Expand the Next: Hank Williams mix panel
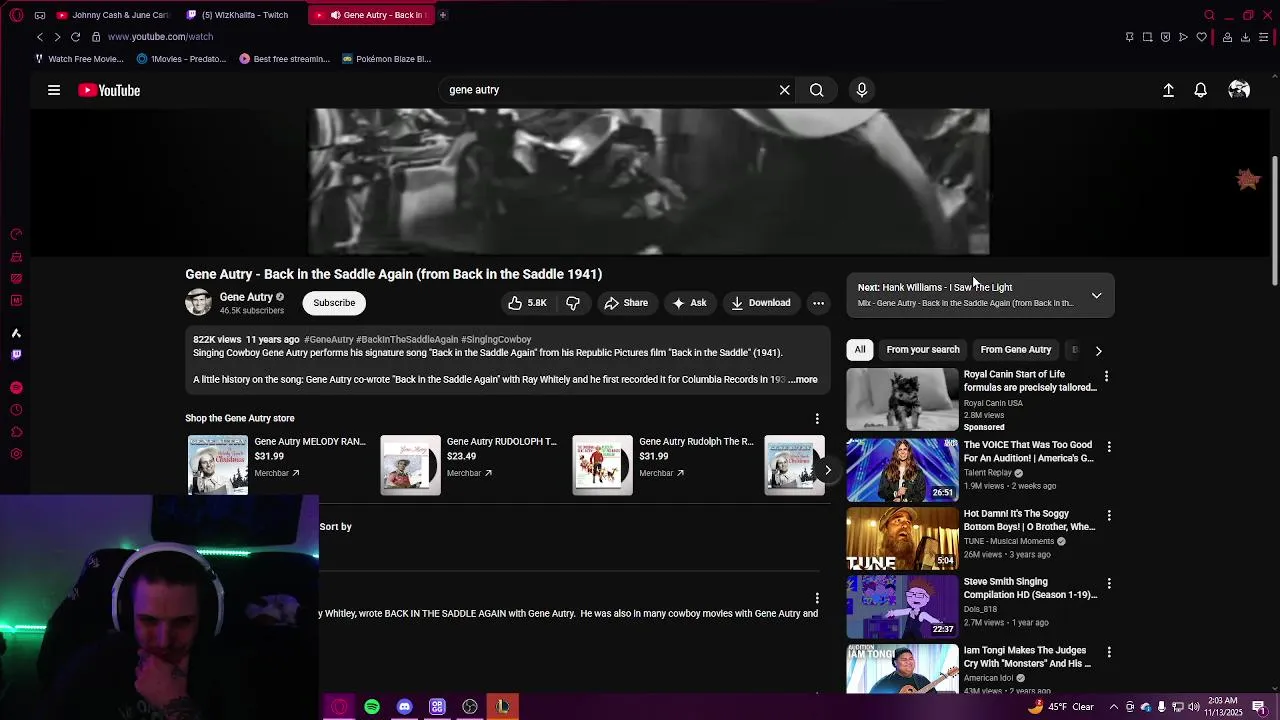 coord(1097,296)
